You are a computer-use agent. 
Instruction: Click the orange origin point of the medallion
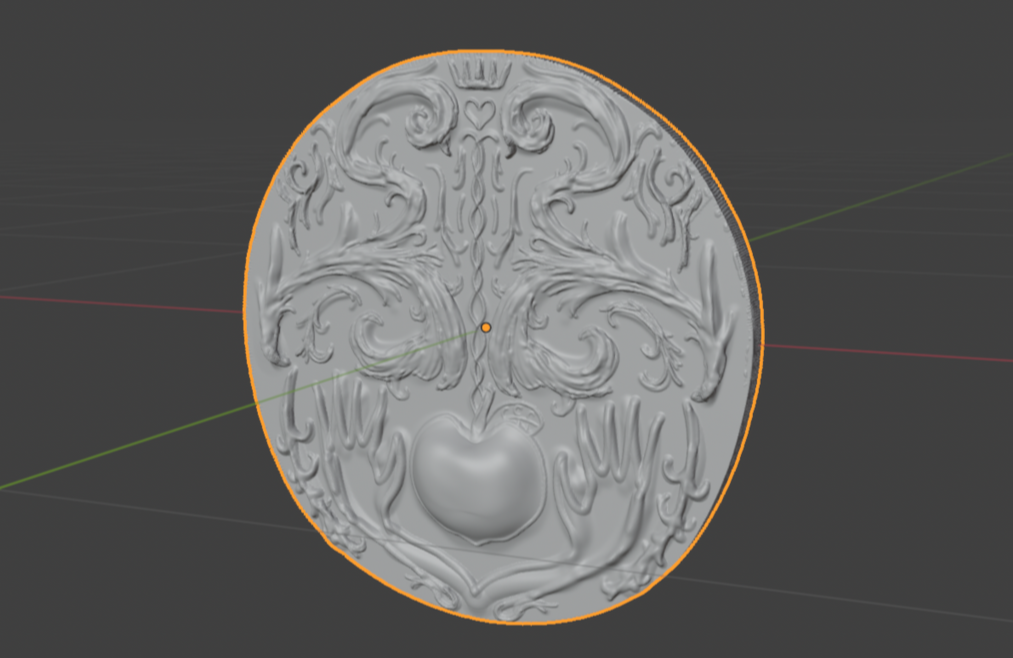[486, 328]
